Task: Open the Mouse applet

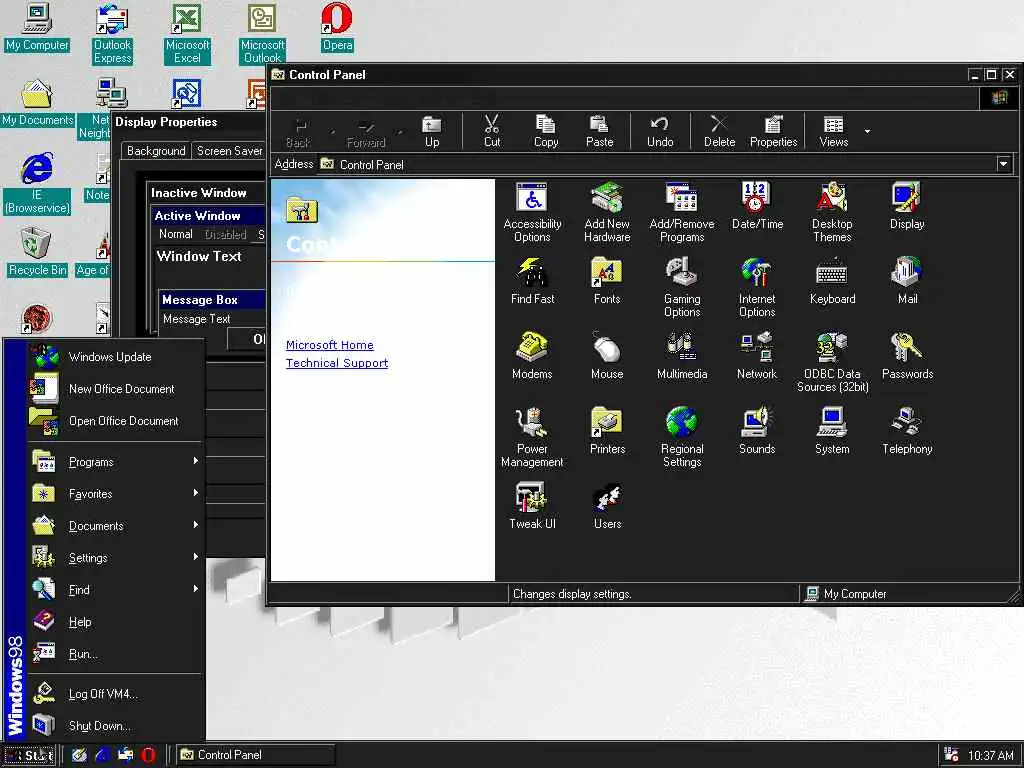Action: click(607, 356)
